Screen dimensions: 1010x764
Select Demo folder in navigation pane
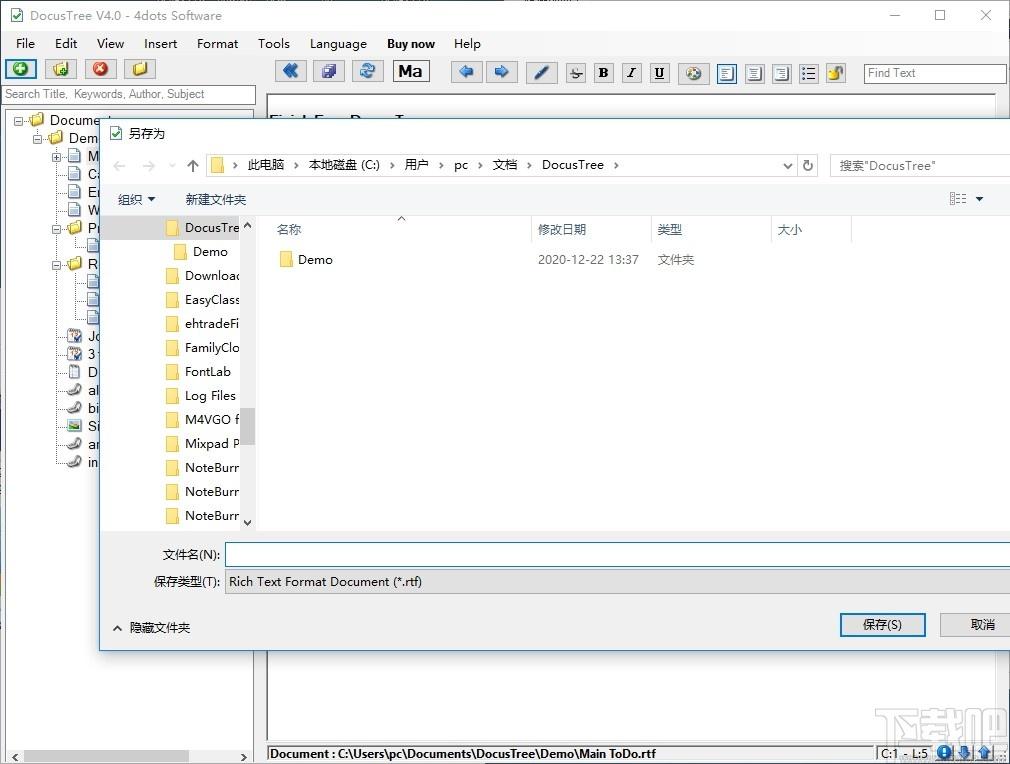pyautogui.click(x=201, y=252)
